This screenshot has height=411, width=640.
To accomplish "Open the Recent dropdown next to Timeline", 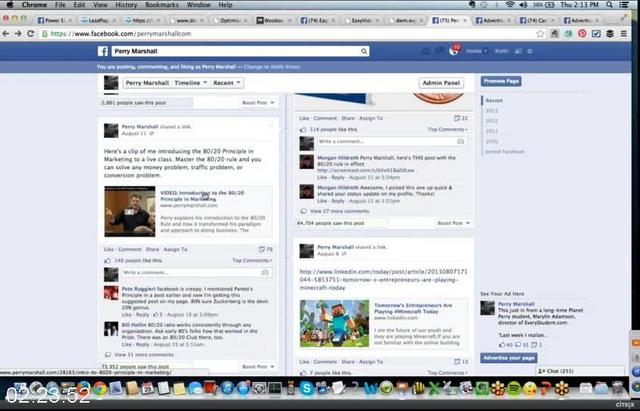I will click(x=227, y=83).
